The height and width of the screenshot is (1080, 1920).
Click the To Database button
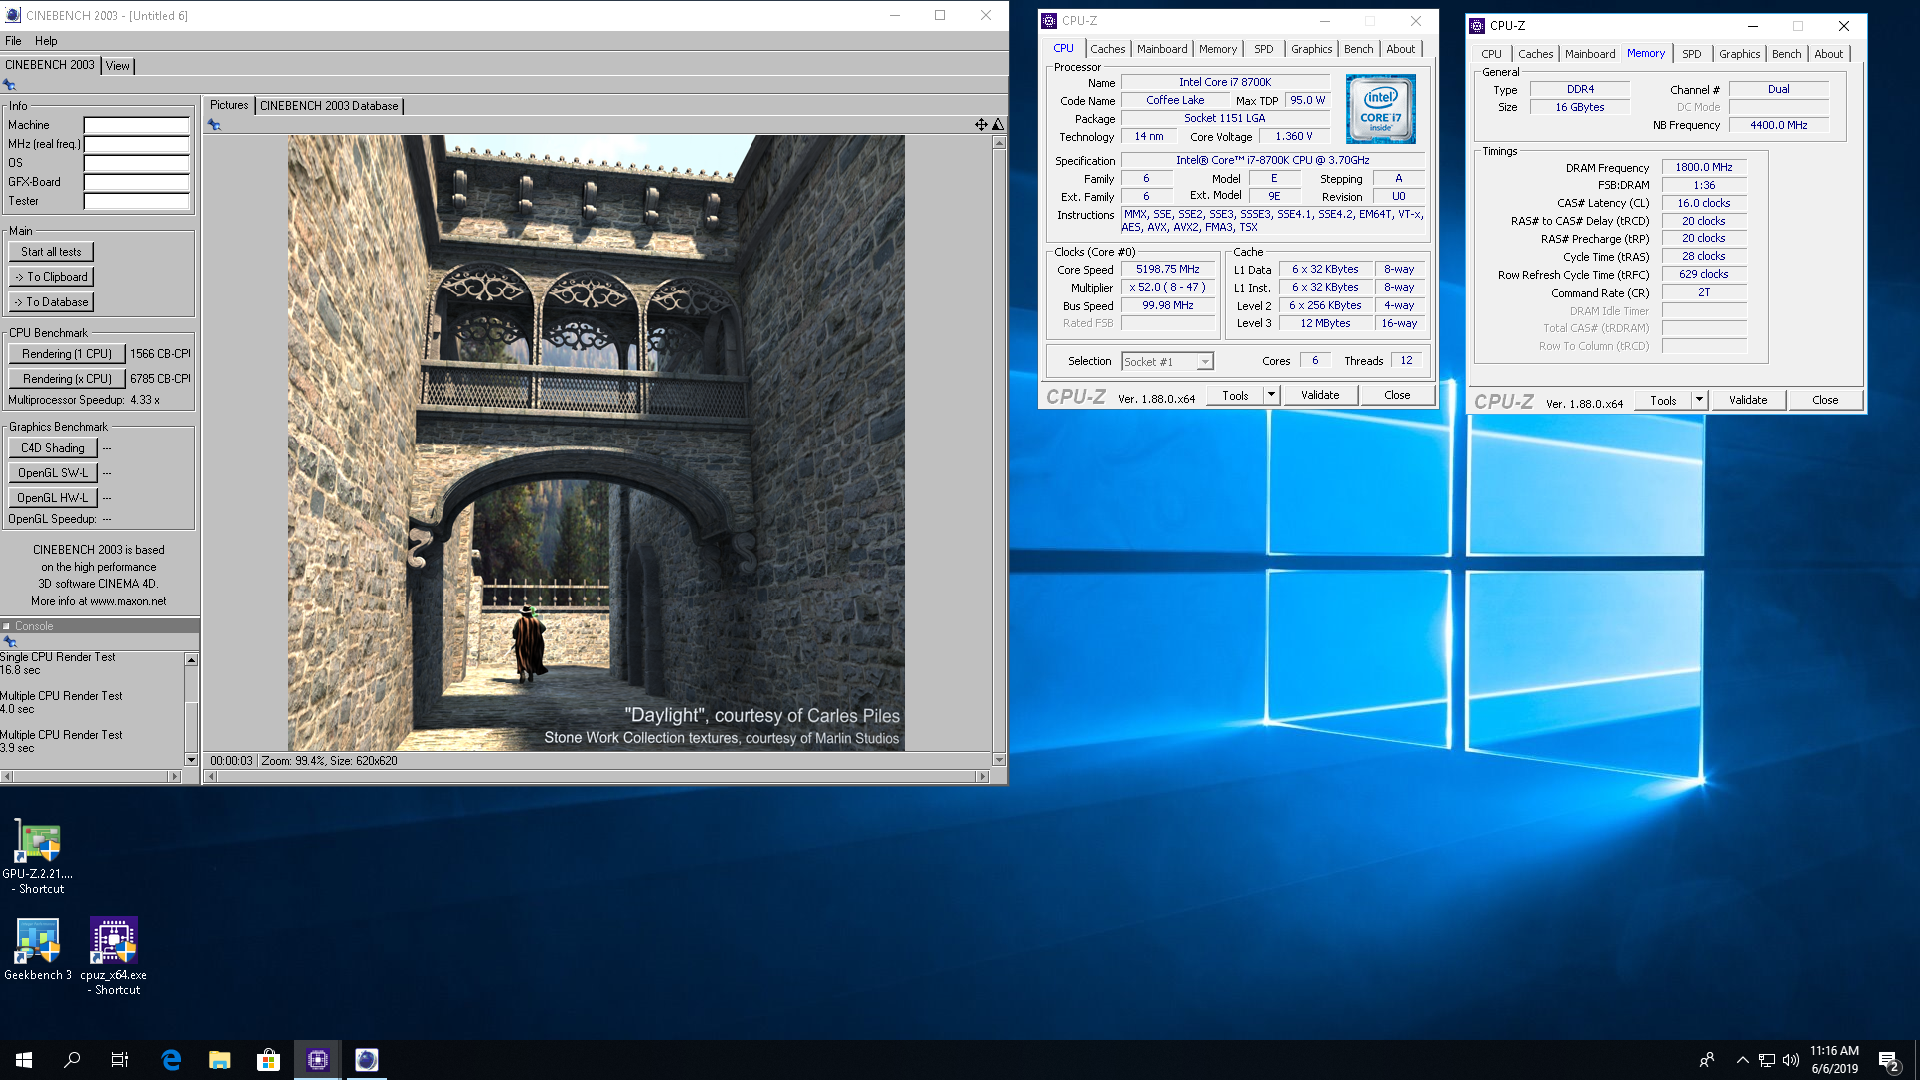51,302
